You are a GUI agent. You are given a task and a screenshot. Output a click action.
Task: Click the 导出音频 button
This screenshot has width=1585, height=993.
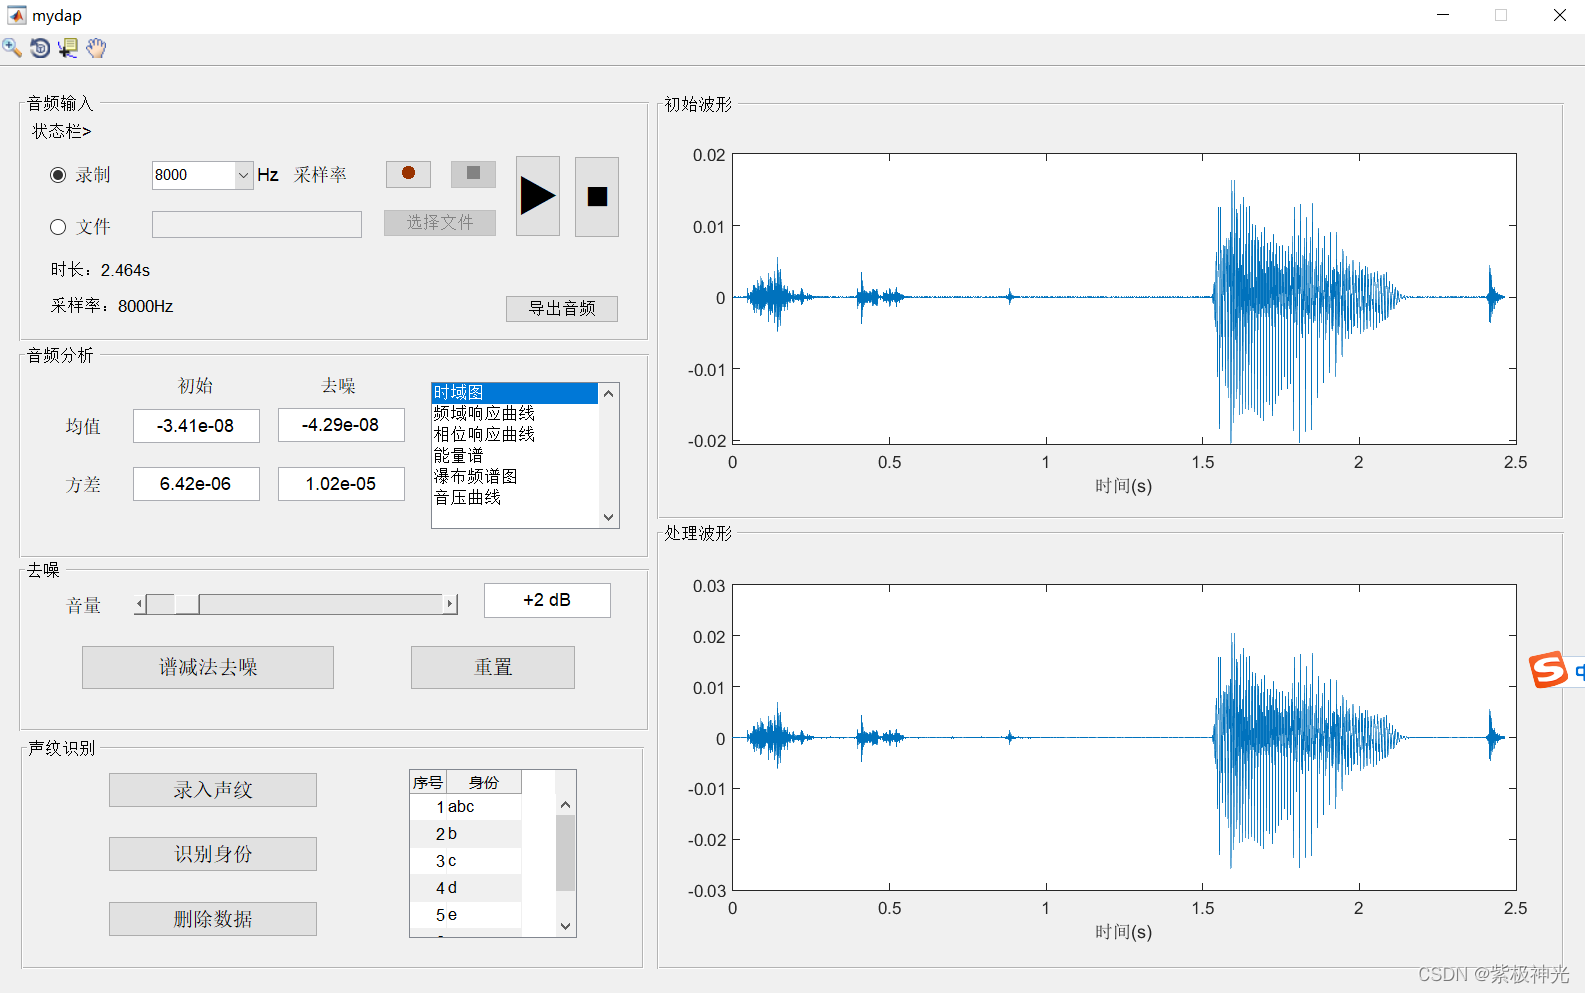[x=562, y=308]
